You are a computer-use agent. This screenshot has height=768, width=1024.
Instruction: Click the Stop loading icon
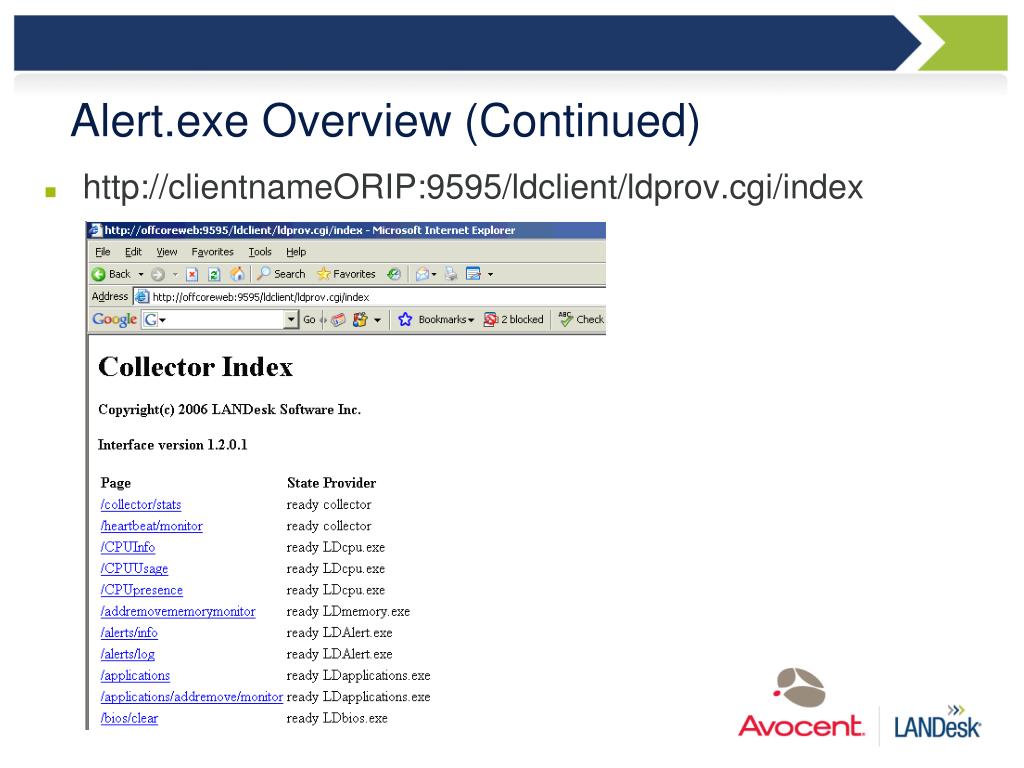tap(192, 274)
